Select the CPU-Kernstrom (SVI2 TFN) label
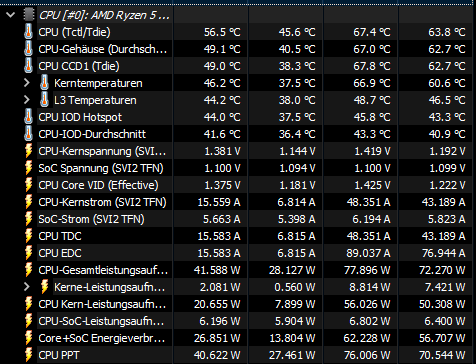 102,202
